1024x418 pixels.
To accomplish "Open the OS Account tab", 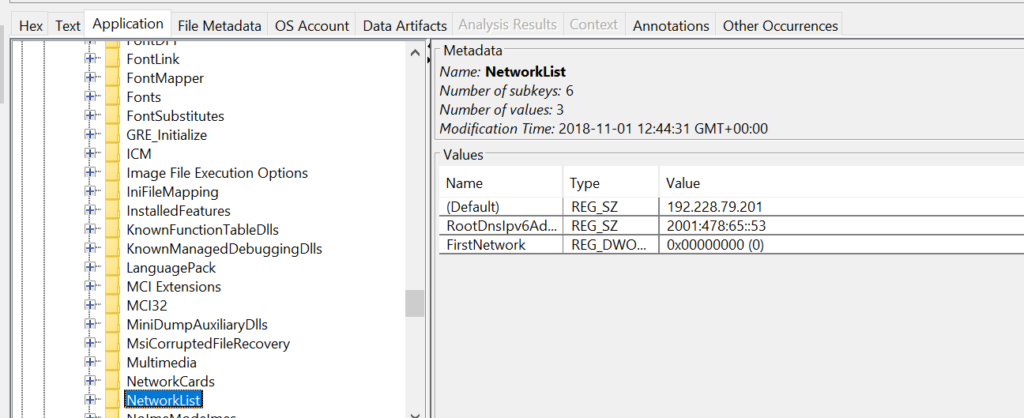I will pyautogui.click(x=312, y=25).
